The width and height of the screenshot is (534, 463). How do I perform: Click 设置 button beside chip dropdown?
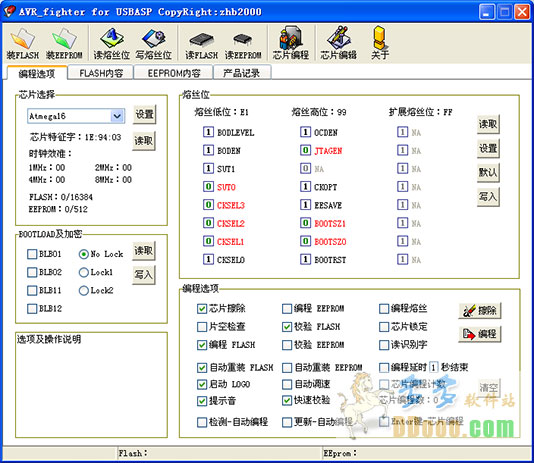pyautogui.click(x=144, y=114)
